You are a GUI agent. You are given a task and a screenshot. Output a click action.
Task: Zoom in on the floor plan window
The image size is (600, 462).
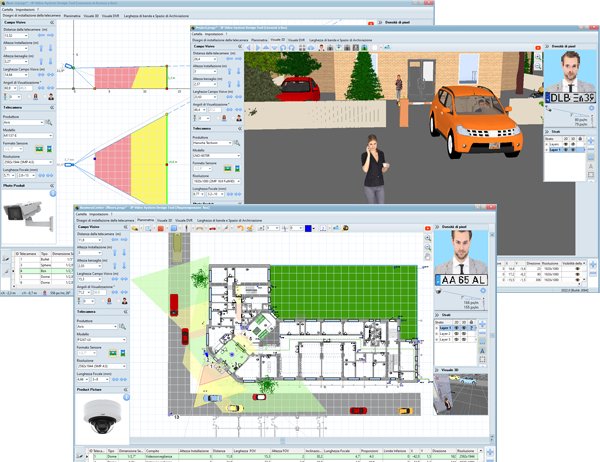(x=428, y=238)
